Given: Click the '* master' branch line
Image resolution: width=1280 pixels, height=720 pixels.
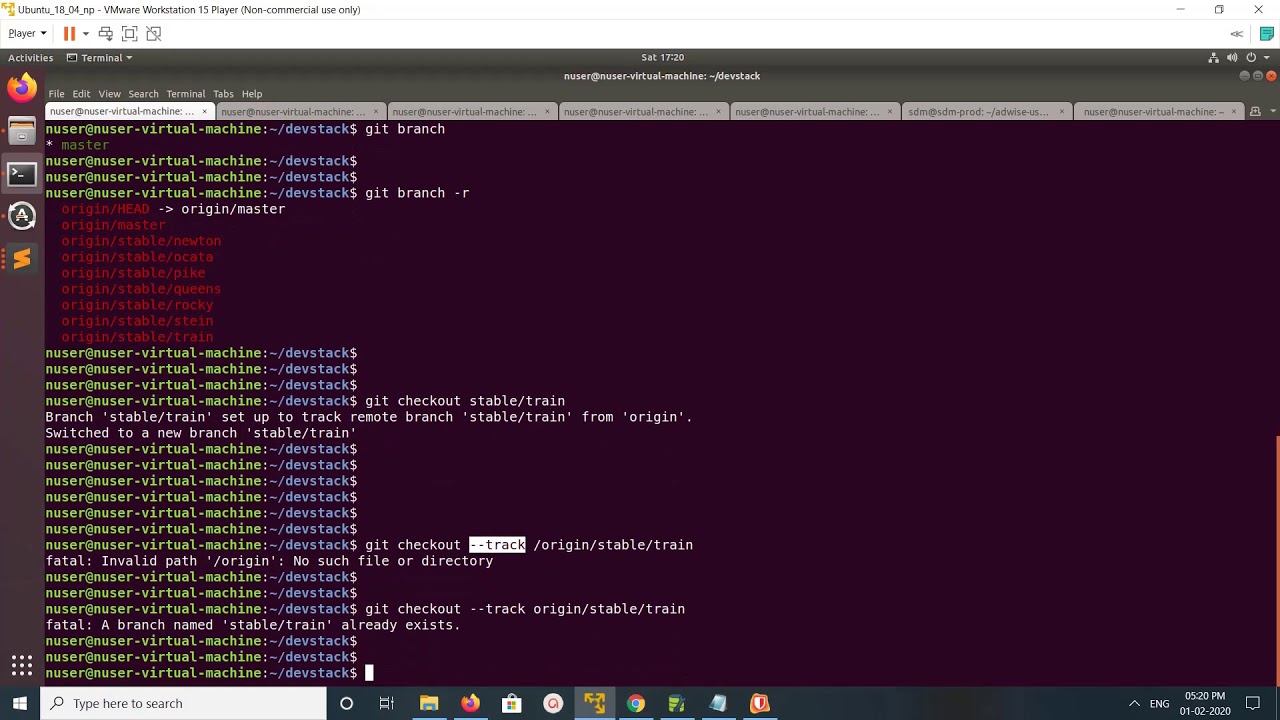Looking at the screenshot, I should [77, 145].
